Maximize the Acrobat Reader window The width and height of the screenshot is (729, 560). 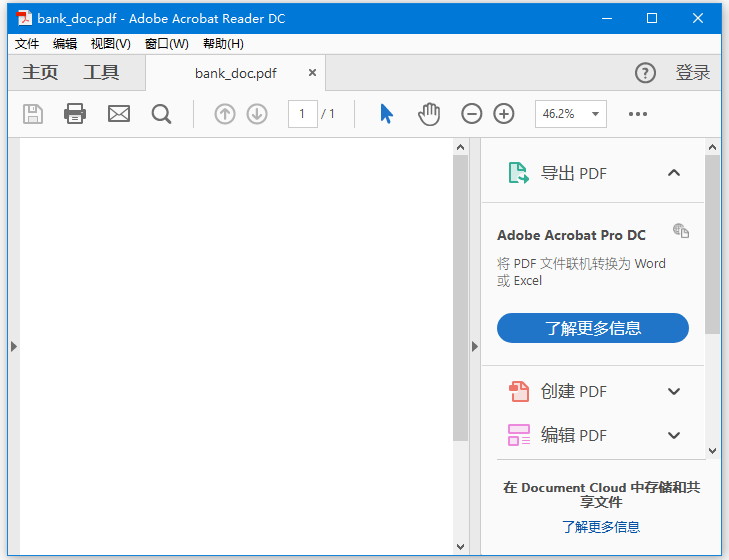(x=652, y=18)
